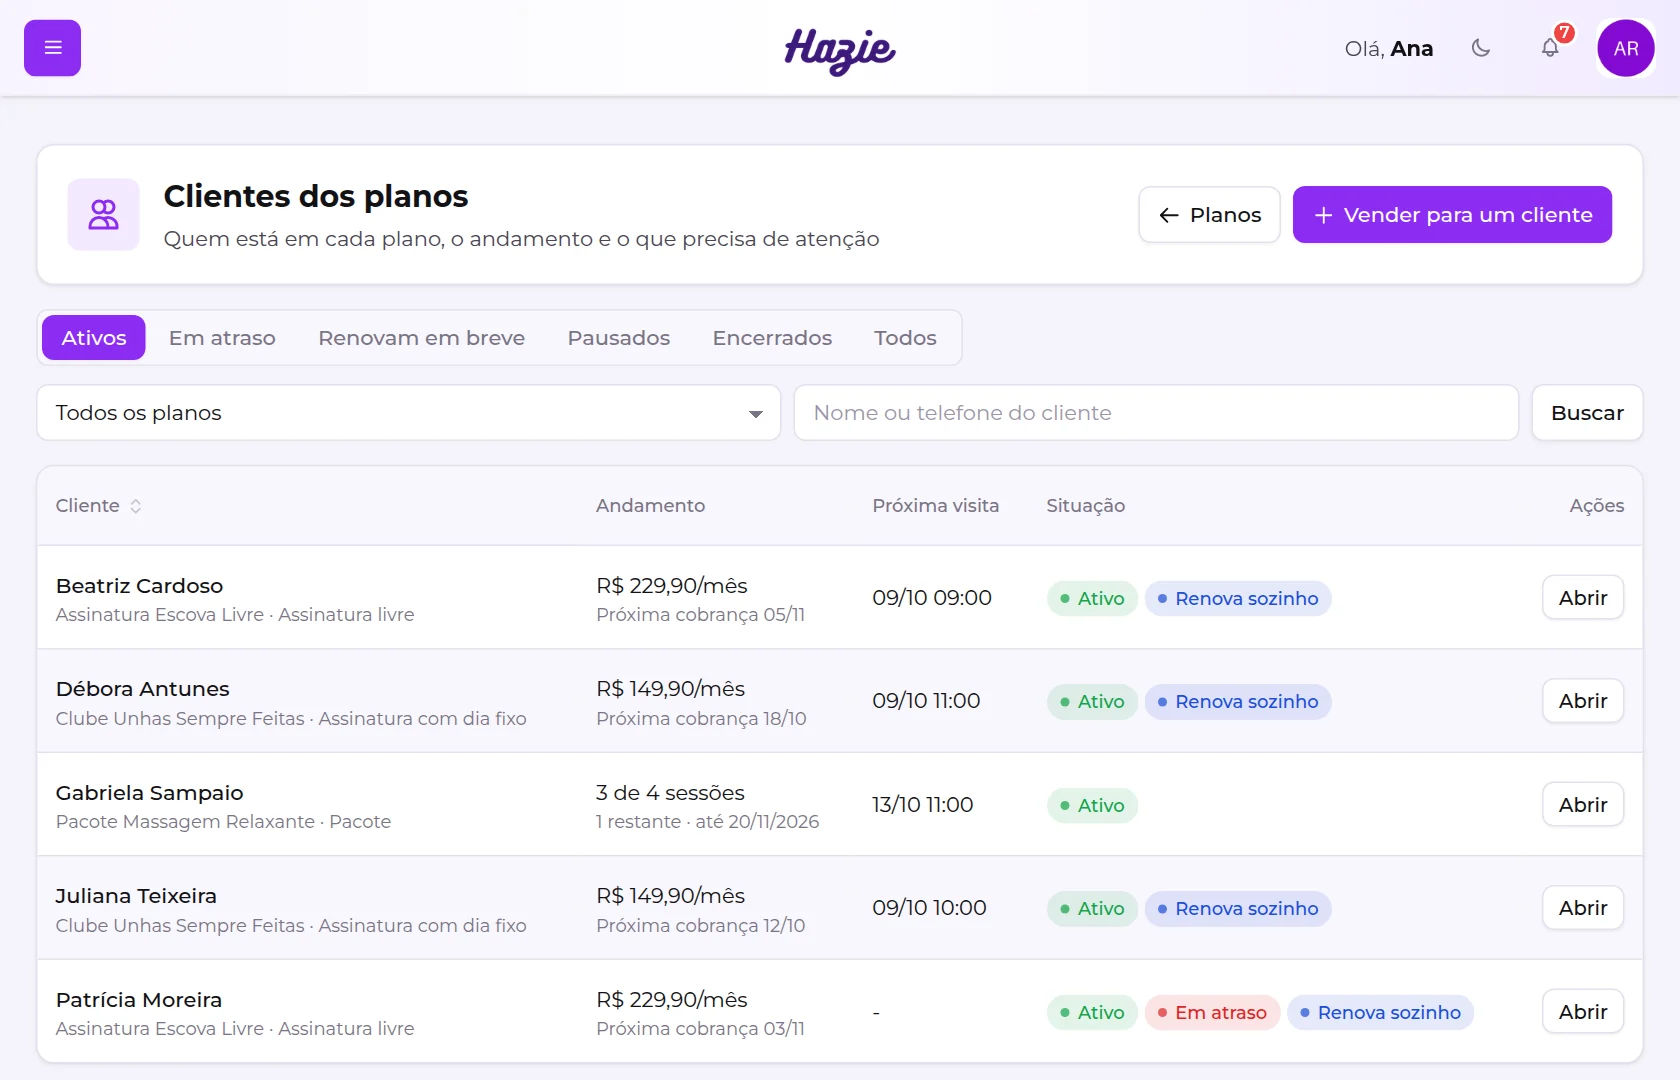Focus the client name or phone field
The width and height of the screenshot is (1680, 1080).
1156,413
